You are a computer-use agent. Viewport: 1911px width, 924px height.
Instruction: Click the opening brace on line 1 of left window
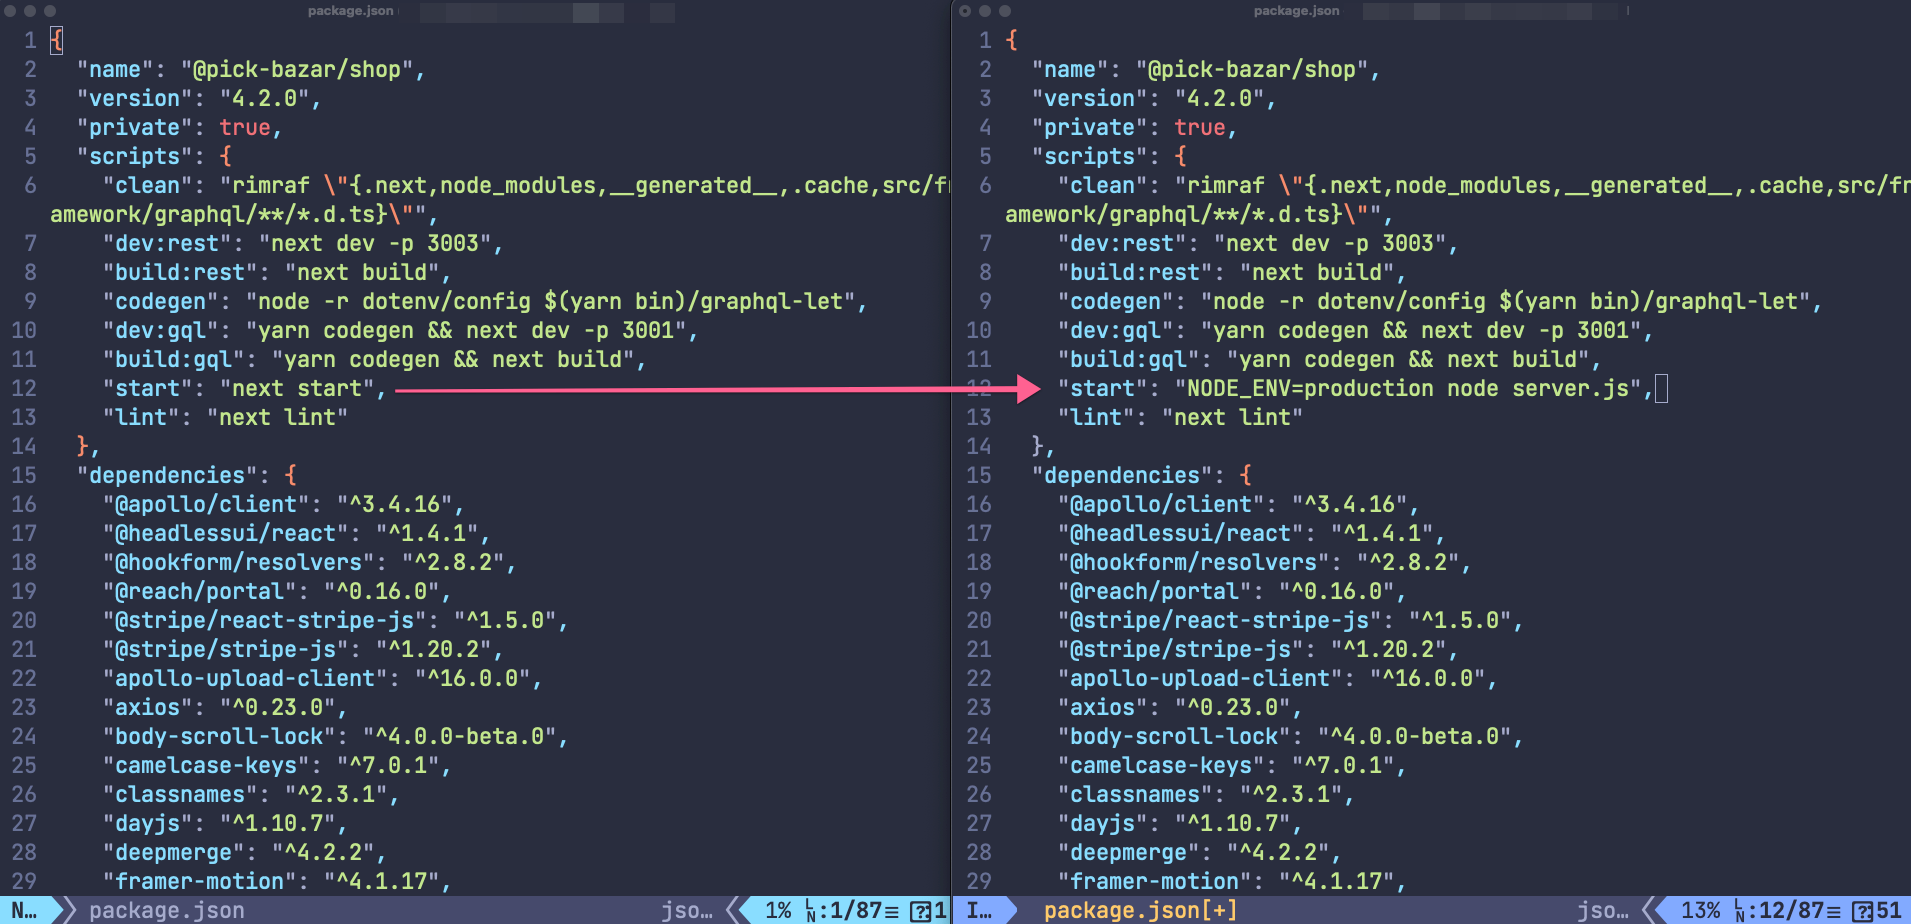pos(57,40)
